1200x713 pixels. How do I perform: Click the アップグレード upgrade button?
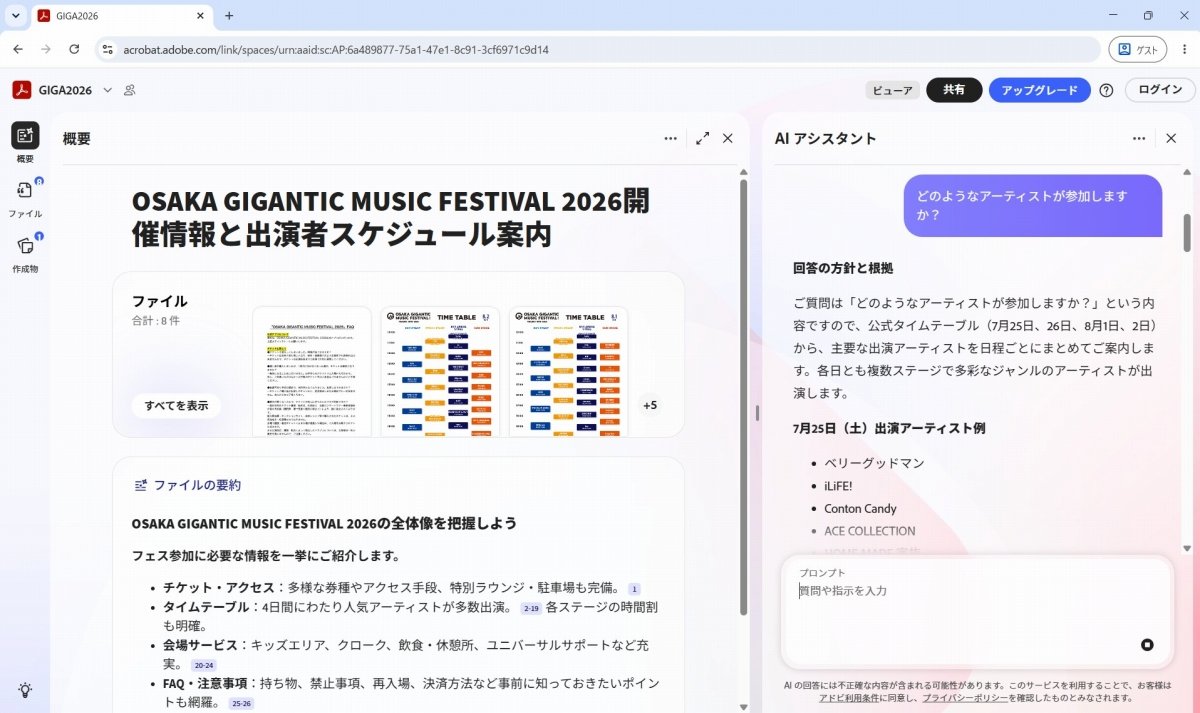click(x=1039, y=90)
